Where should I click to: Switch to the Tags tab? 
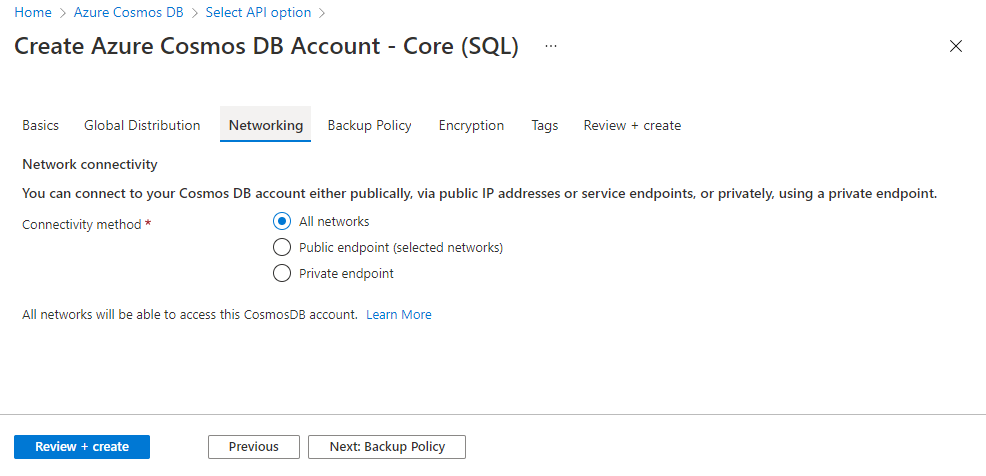(x=545, y=125)
